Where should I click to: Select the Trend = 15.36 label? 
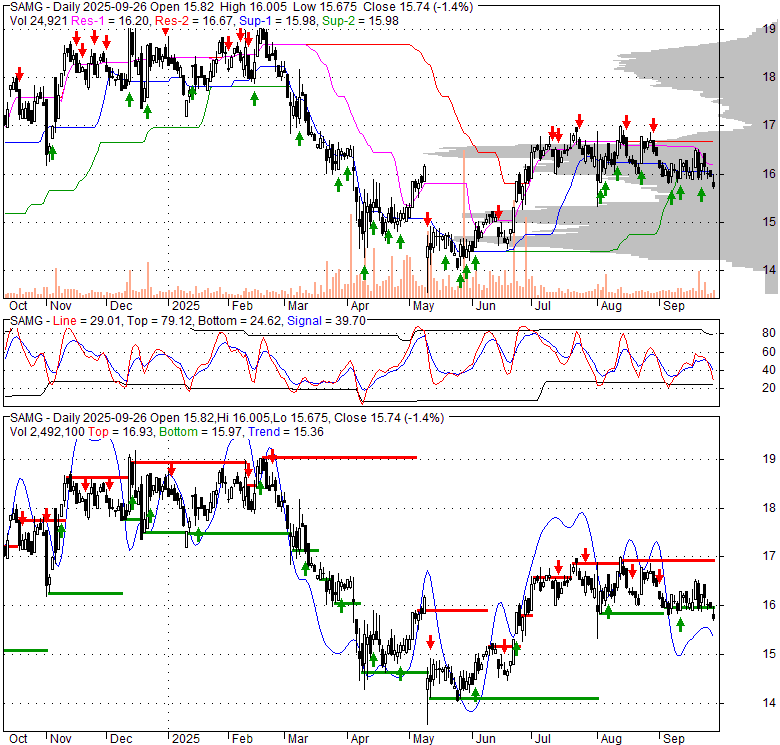pyautogui.click(x=286, y=432)
